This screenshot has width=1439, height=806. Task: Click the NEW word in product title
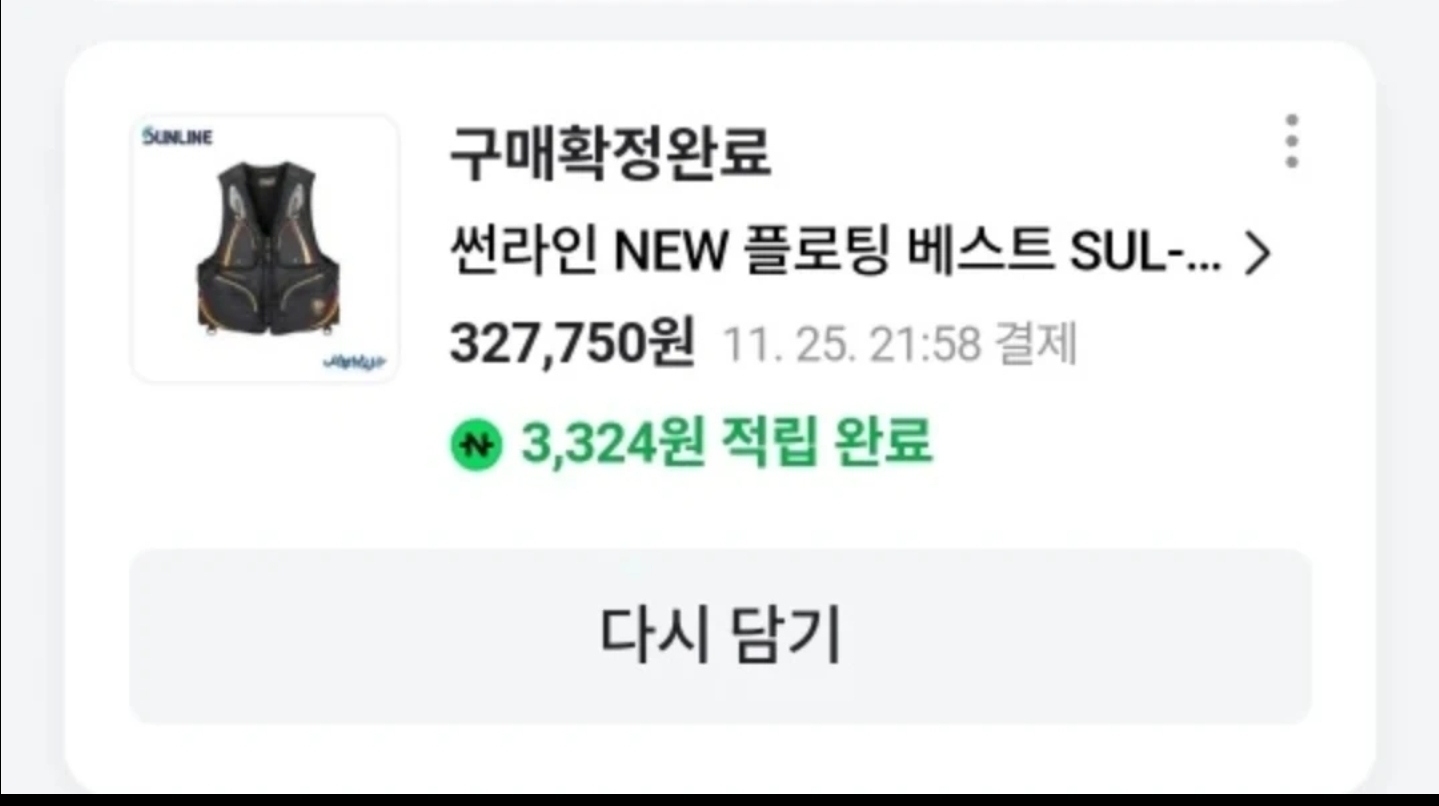pos(669,255)
